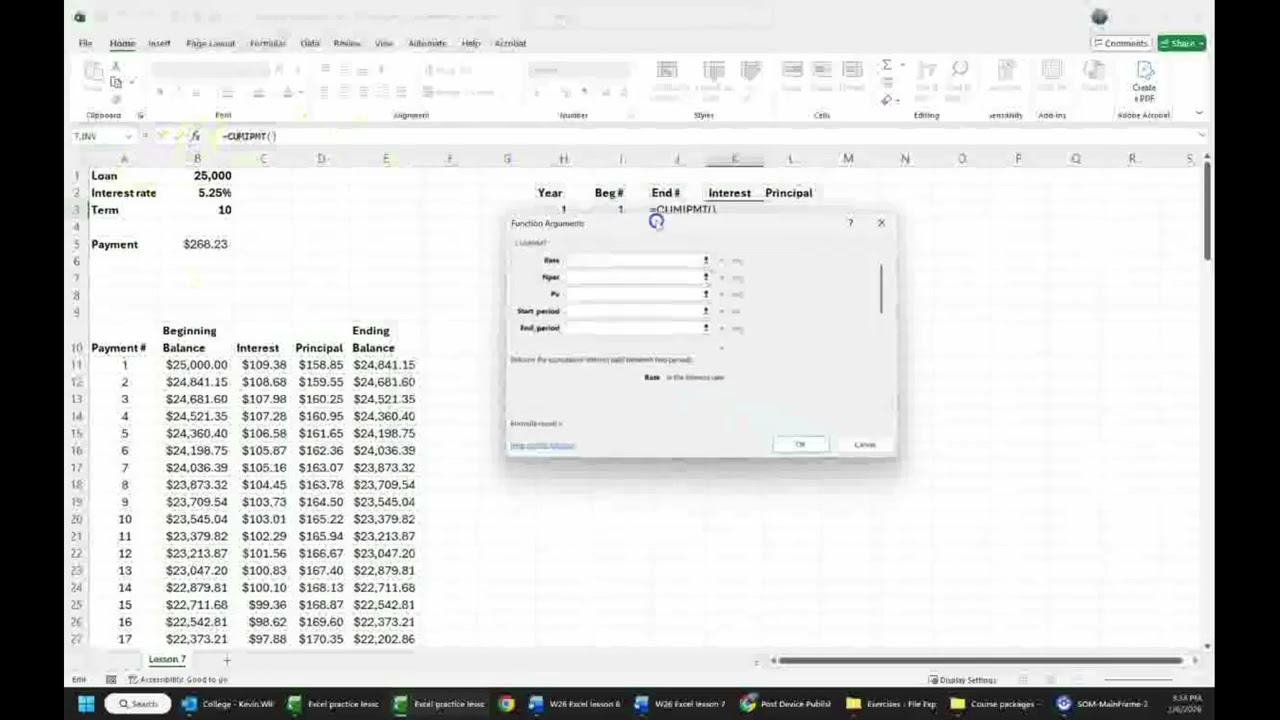1280x720 pixels.
Task: Open W26 Excel lesson 7 Word document in taskbar
Action: [681, 704]
